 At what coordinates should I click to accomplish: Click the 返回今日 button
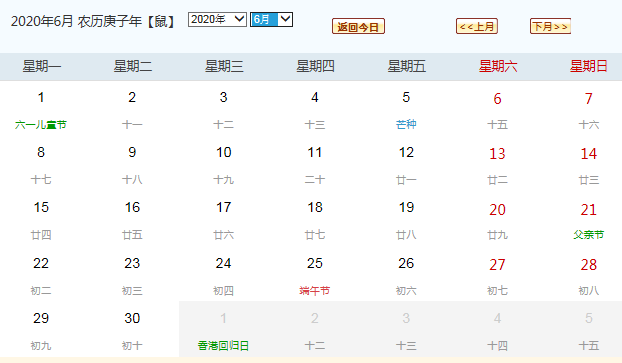pos(358,27)
